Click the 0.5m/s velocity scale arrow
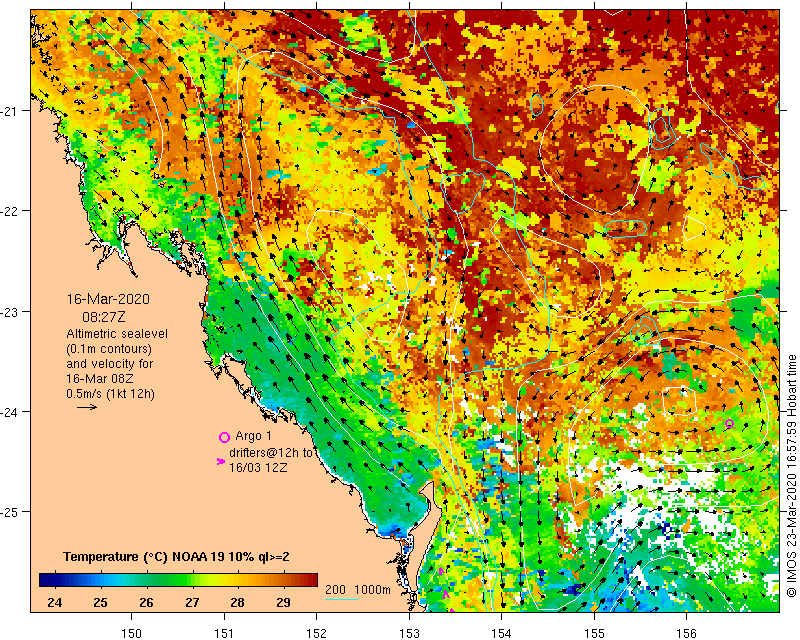 87,407
